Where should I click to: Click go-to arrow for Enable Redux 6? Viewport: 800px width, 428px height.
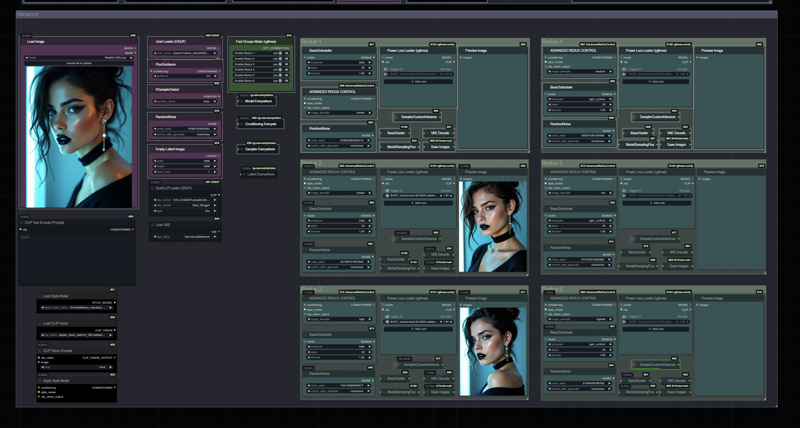coord(287,81)
